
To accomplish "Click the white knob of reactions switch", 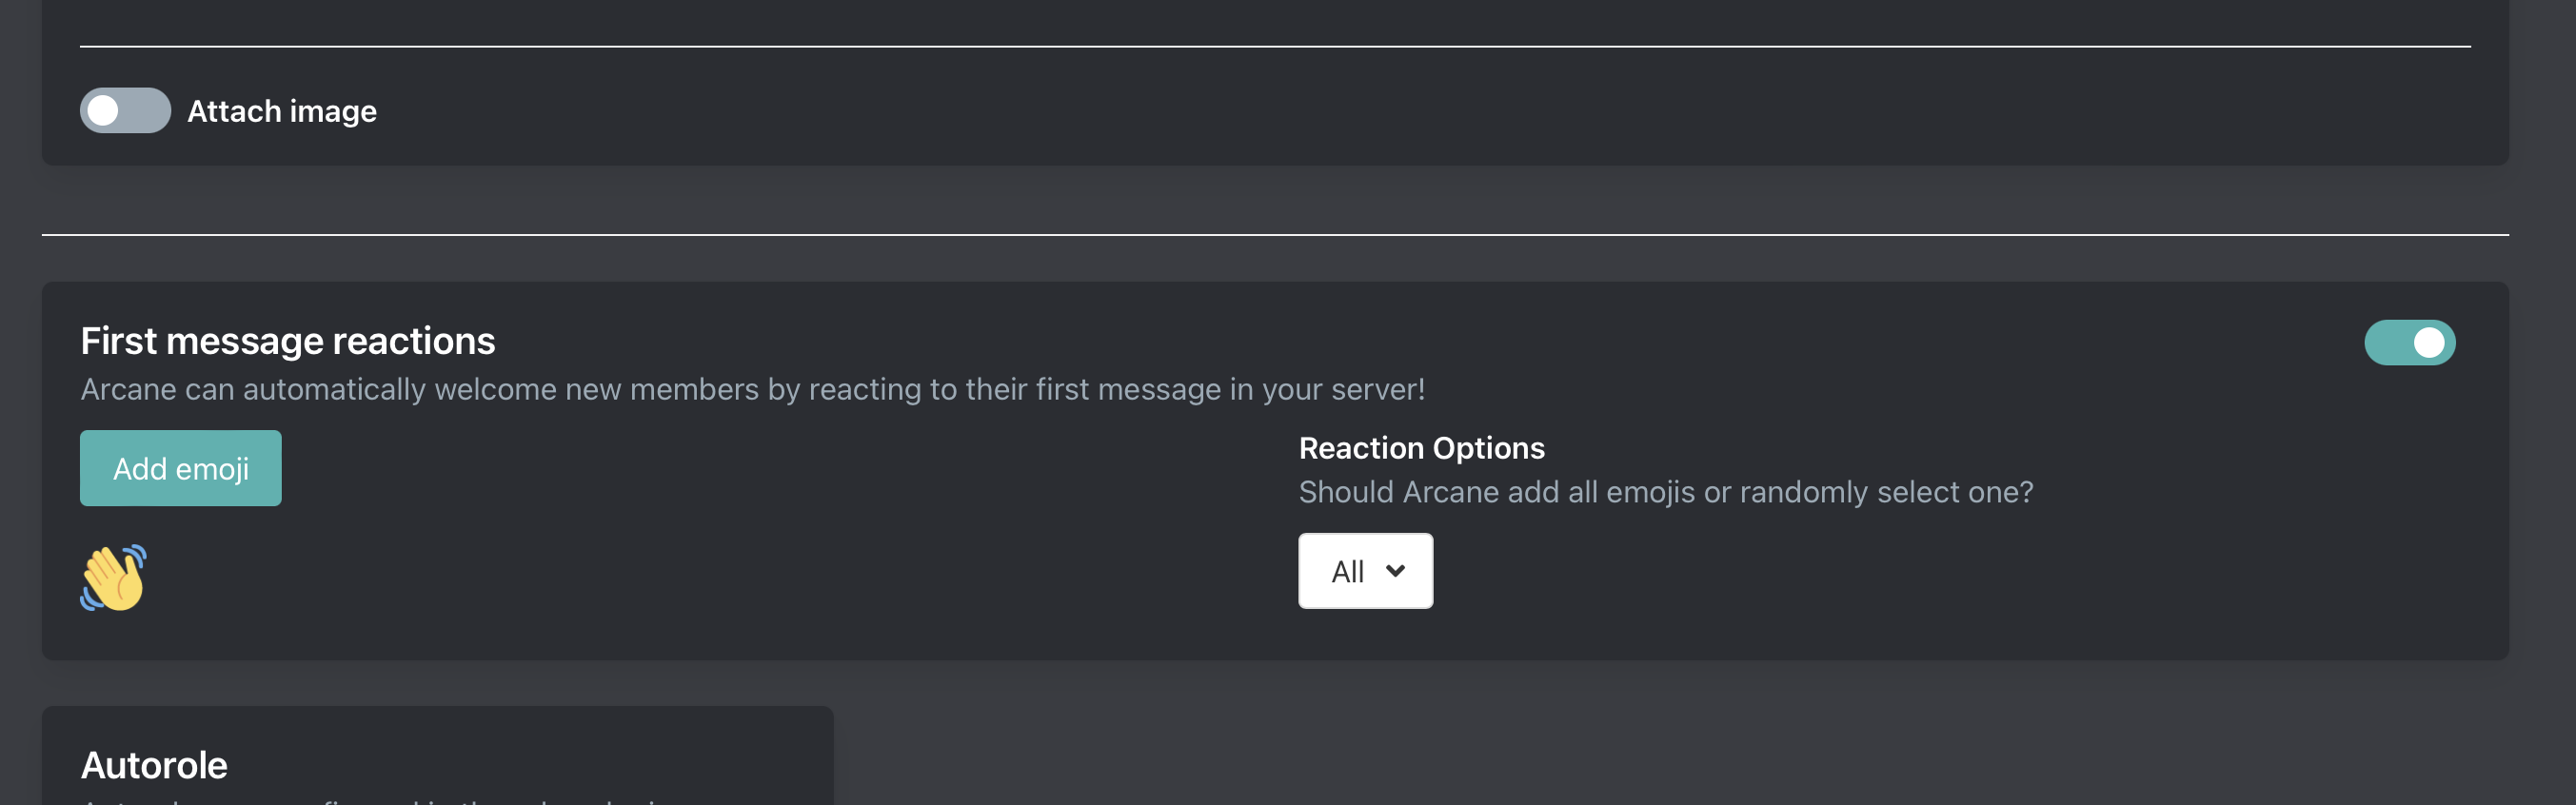I will (2428, 342).
